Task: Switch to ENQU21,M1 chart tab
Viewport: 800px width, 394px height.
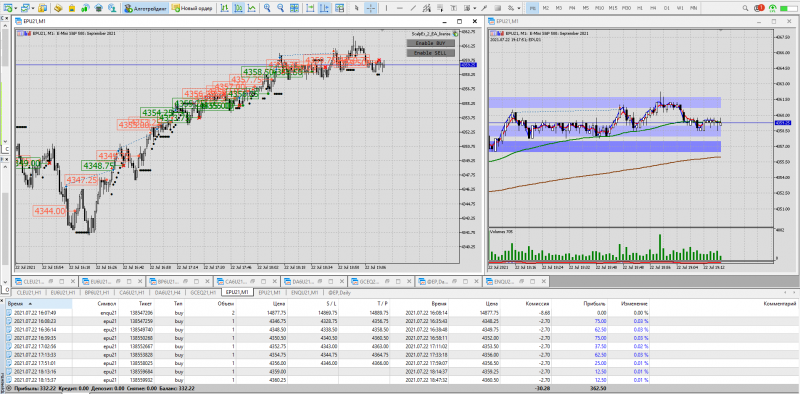Action: (305, 292)
